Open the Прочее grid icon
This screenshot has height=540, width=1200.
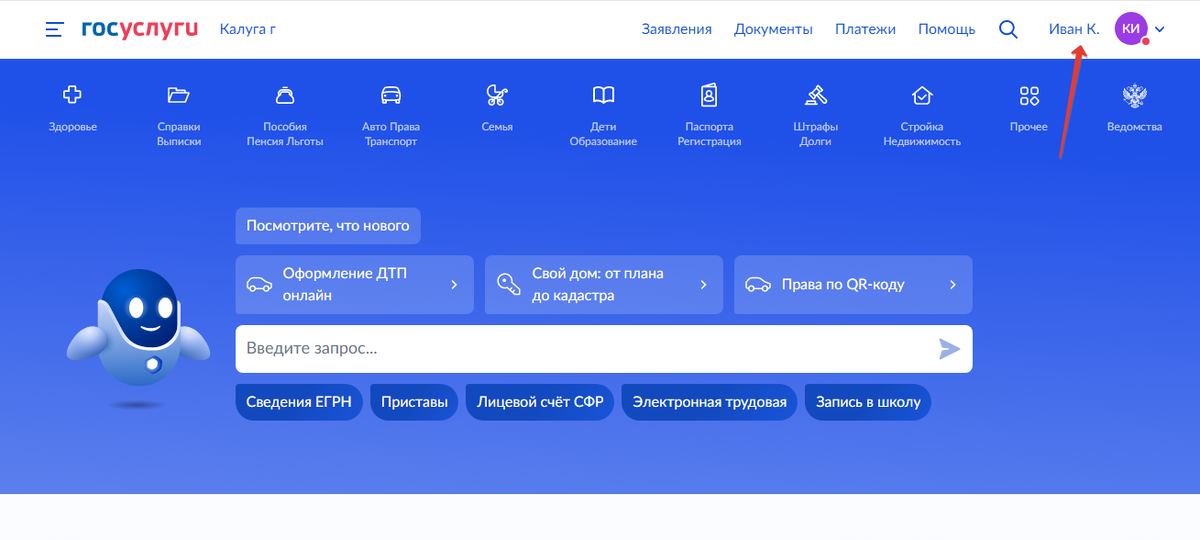tap(1029, 95)
